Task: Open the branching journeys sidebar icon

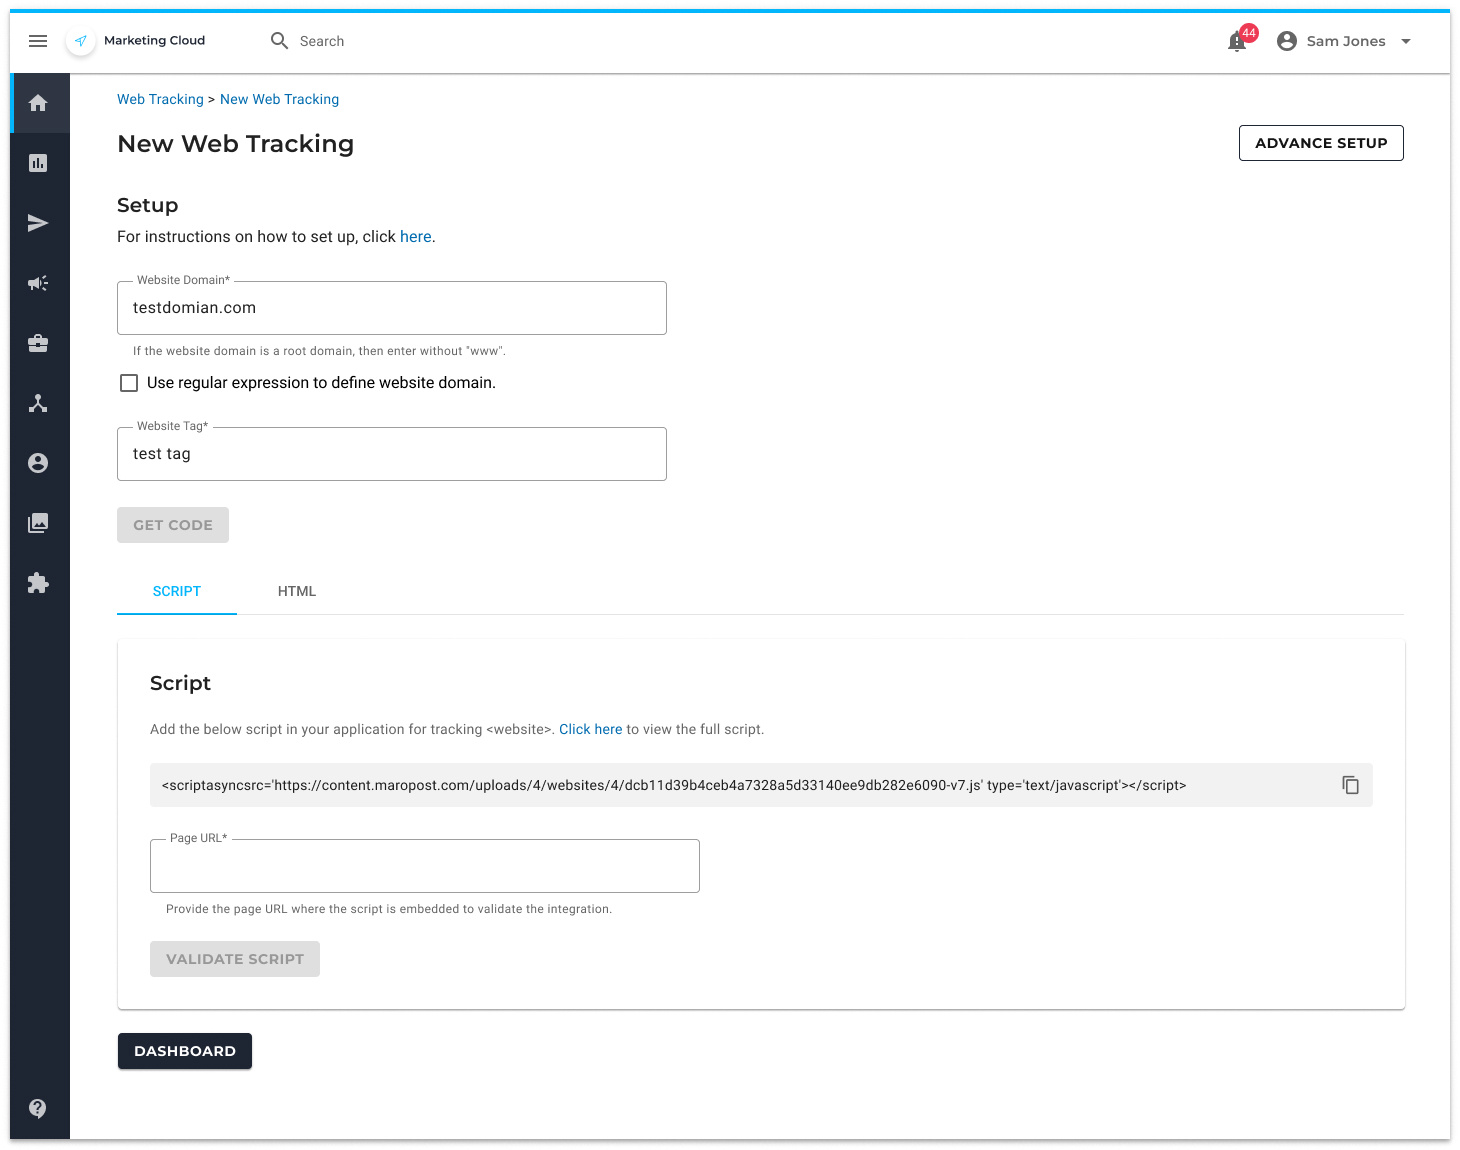Action: pyautogui.click(x=38, y=403)
